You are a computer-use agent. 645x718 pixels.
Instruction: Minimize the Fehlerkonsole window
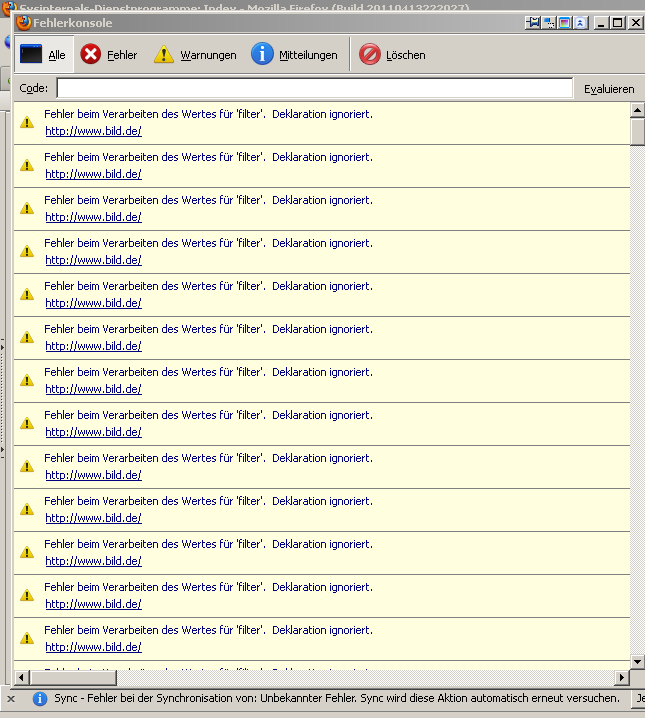click(602, 22)
